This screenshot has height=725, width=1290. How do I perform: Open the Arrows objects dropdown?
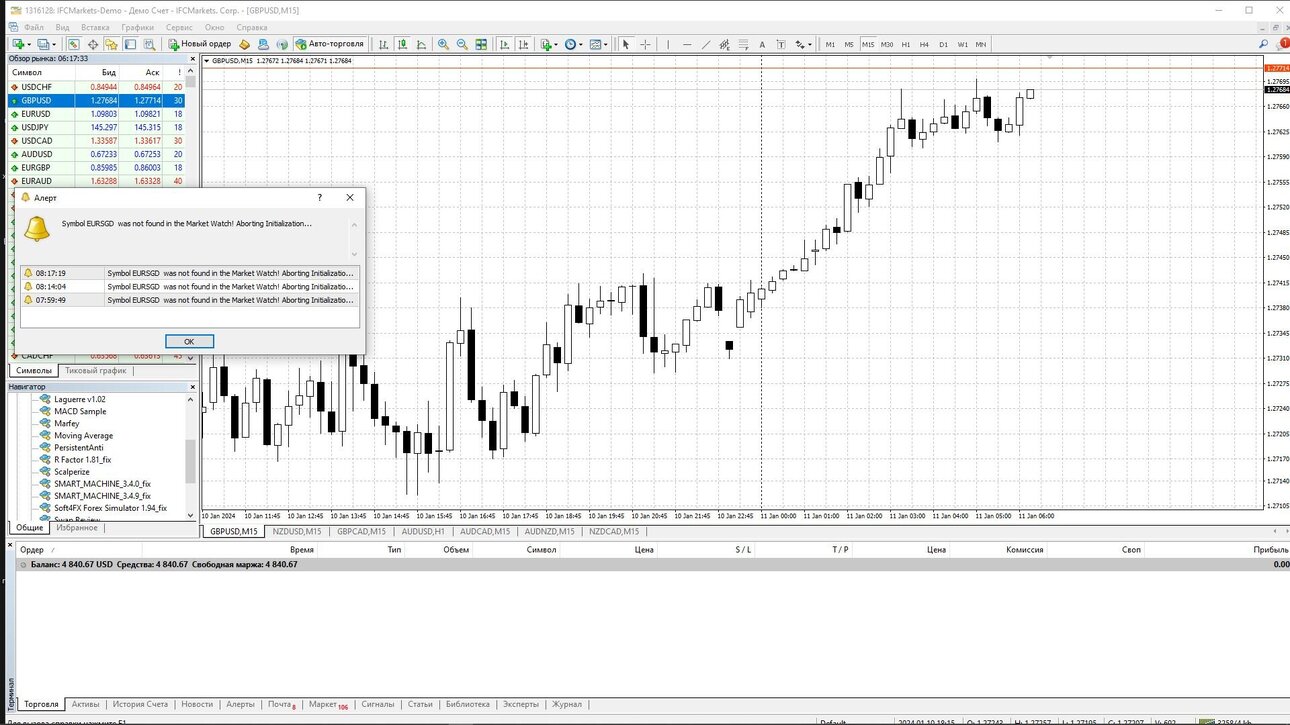(803, 44)
